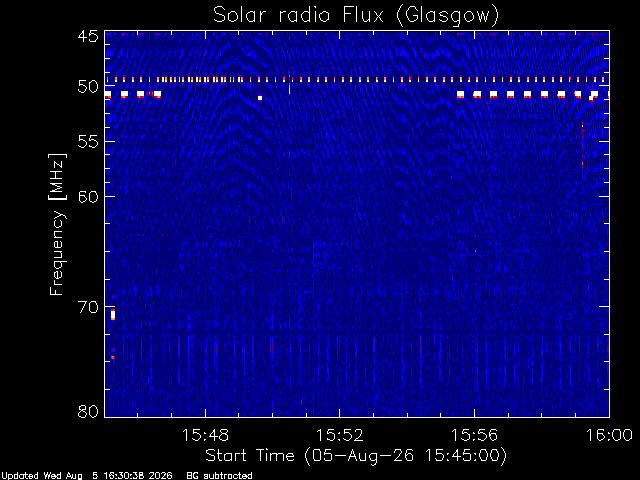Screen dimensions: 640x480
Task: Click the isolated white spot near 15:49:30
Action: coord(260,98)
